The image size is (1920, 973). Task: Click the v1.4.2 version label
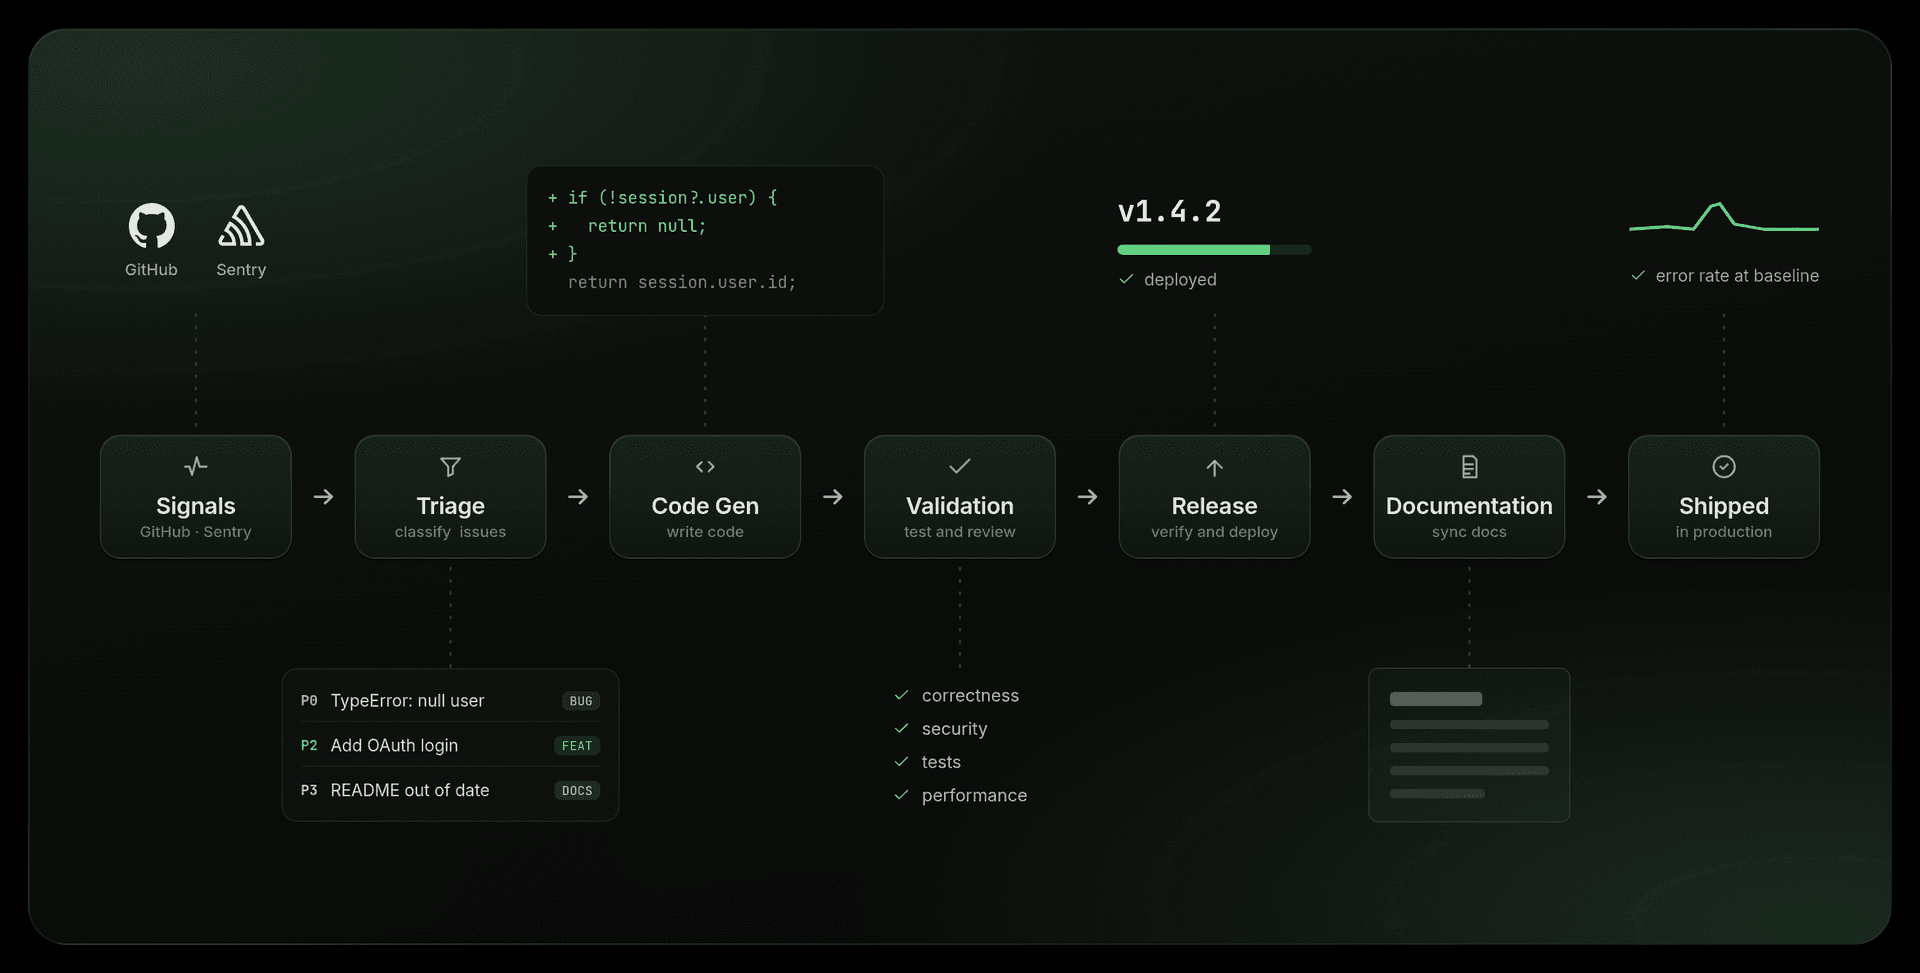1170,212
